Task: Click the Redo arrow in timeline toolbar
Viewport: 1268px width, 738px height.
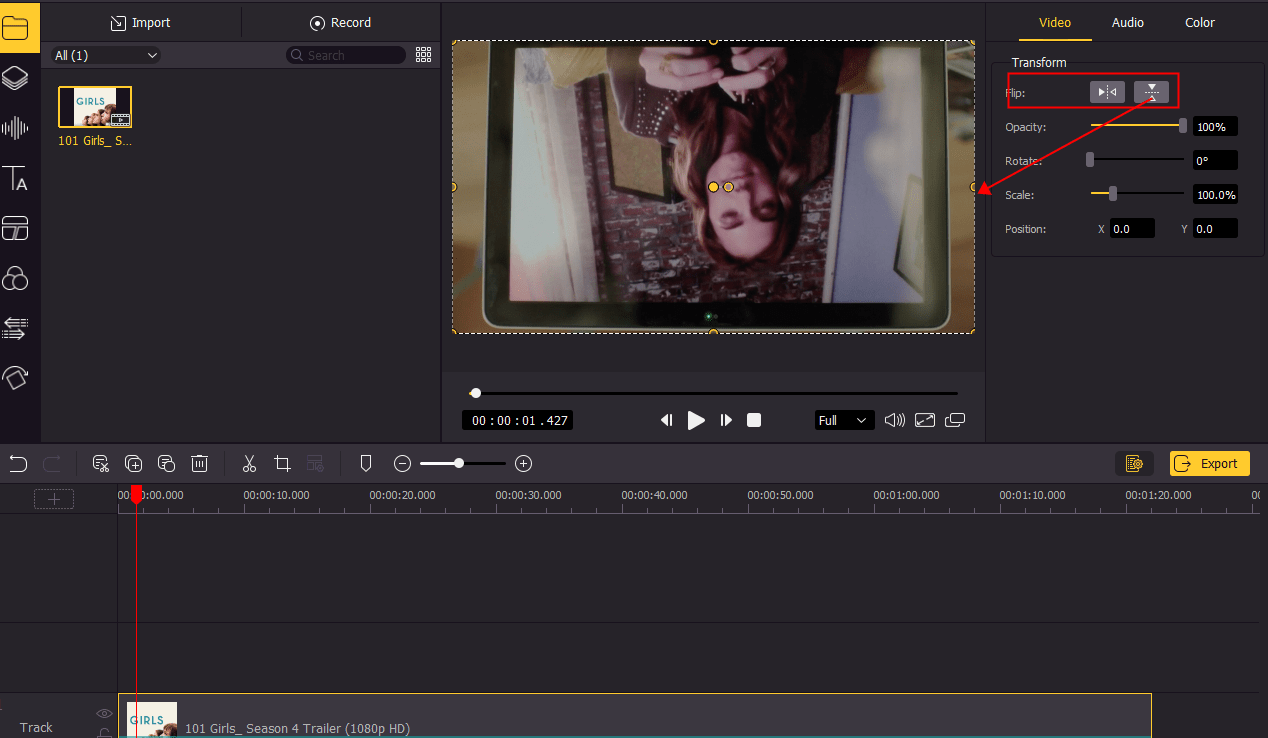Action: coord(52,463)
